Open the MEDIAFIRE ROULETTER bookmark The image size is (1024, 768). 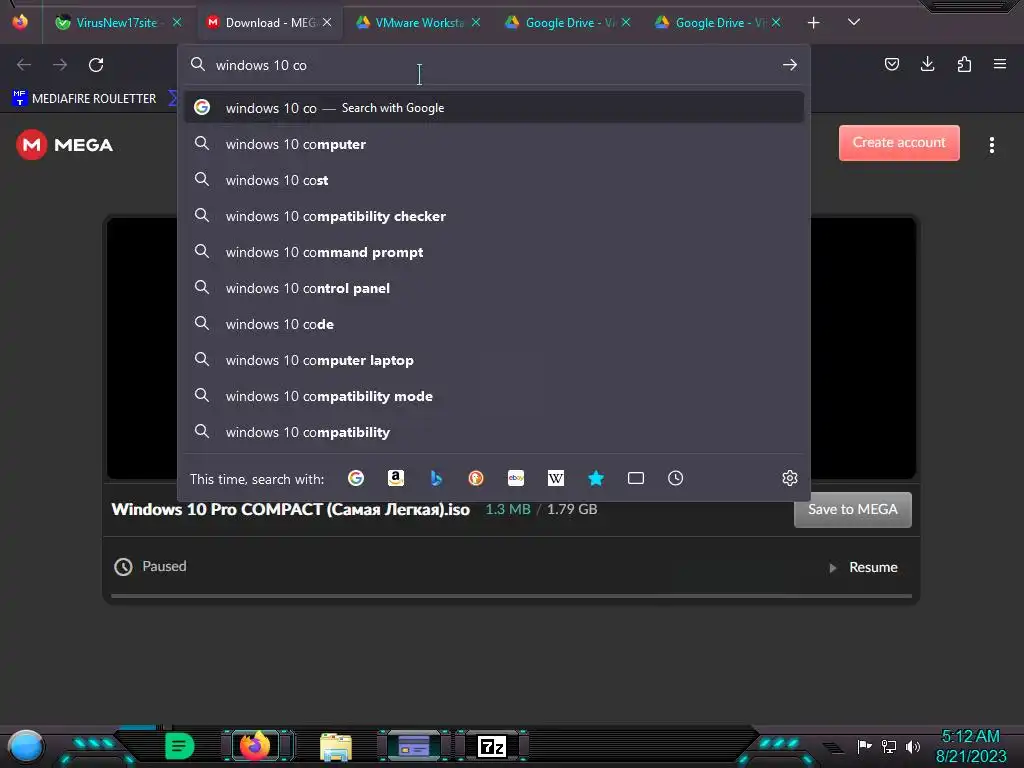coord(85,99)
